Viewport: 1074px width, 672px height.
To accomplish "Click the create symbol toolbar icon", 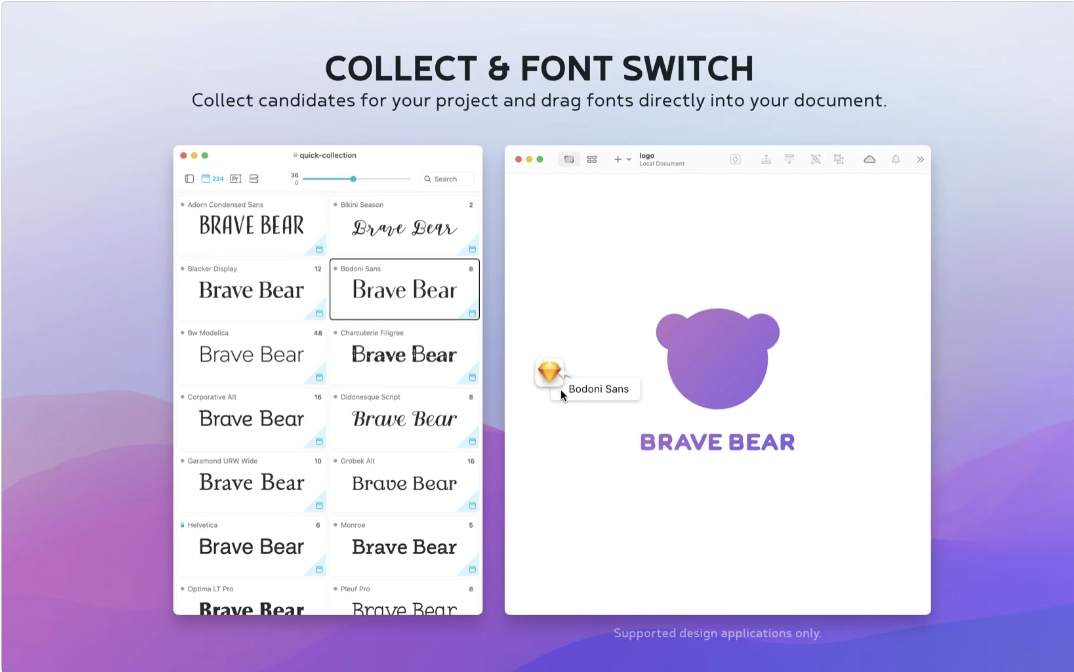I will coord(735,159).
